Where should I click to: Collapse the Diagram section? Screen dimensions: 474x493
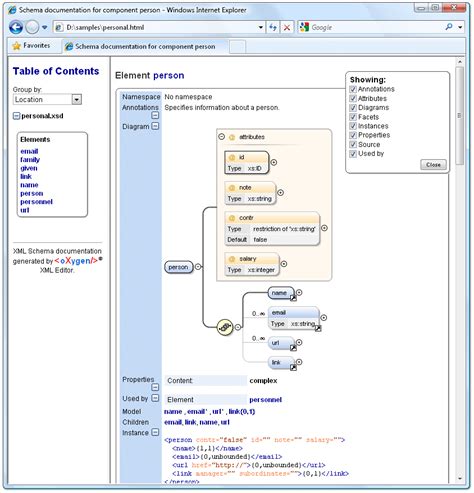pos(155,126)
